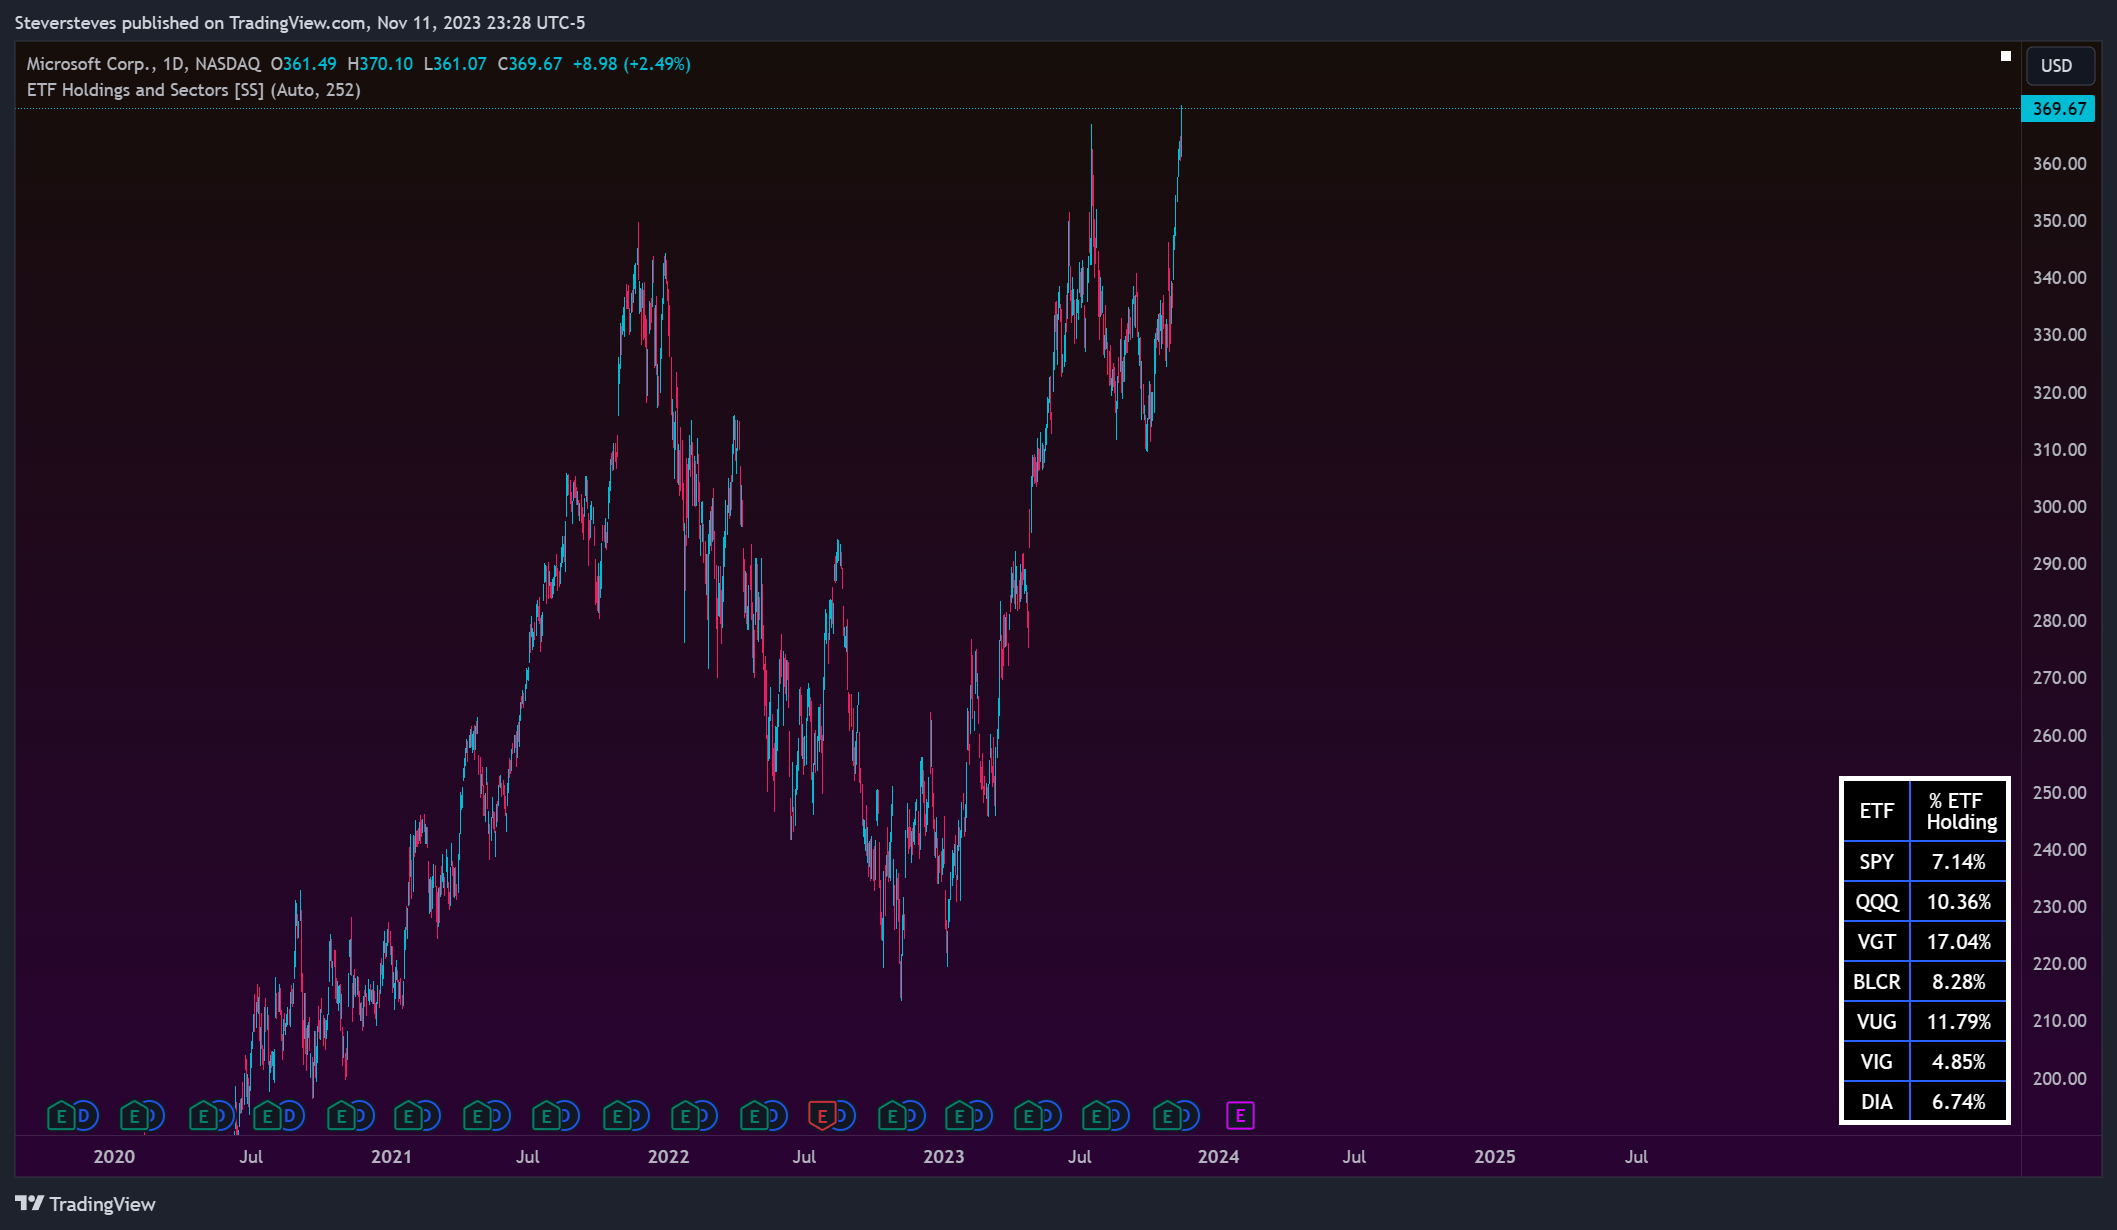This screenshot has width=2117, height=1230.
Task: Click the 200.00 price axis label
Action: 2059,1079
